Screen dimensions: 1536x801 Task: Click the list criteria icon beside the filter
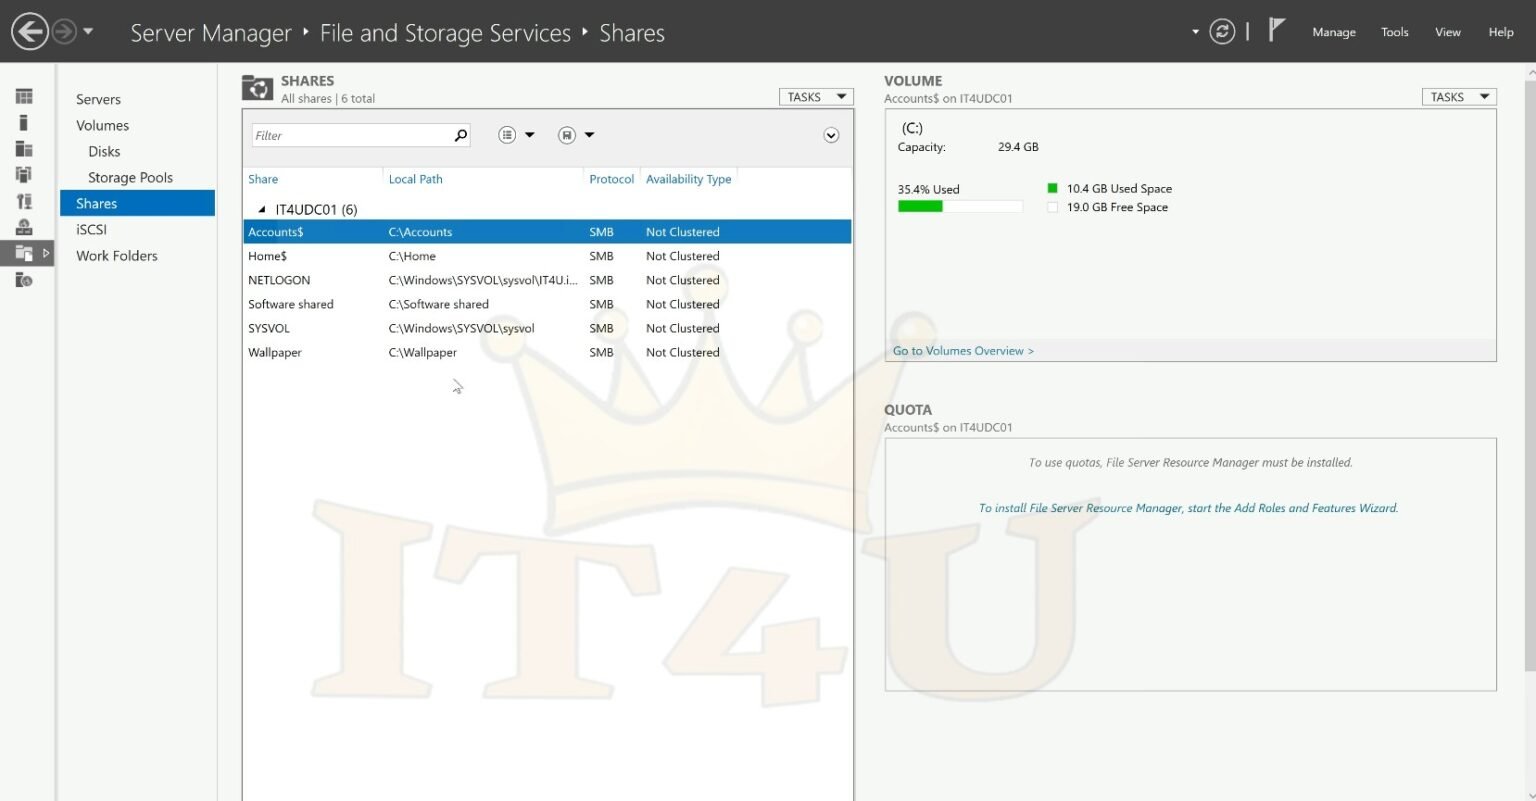point(508,135)
